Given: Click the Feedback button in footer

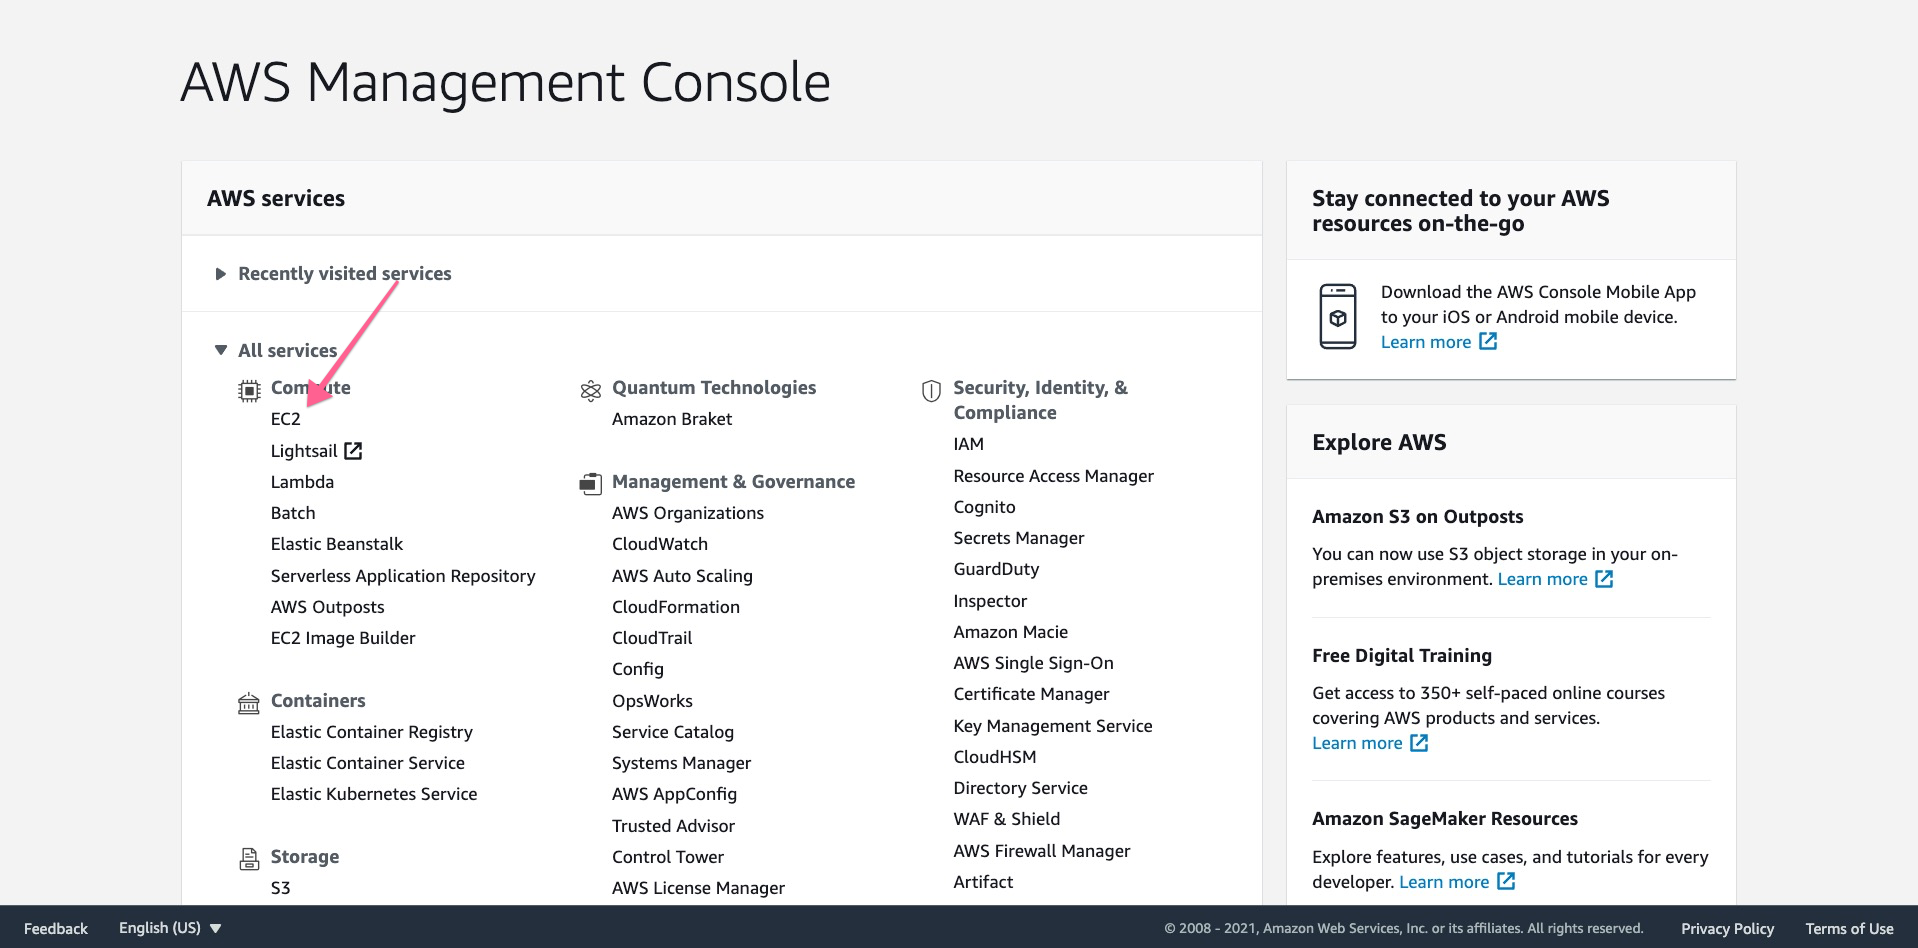Looking at the screenshot, I should (56, 929).
